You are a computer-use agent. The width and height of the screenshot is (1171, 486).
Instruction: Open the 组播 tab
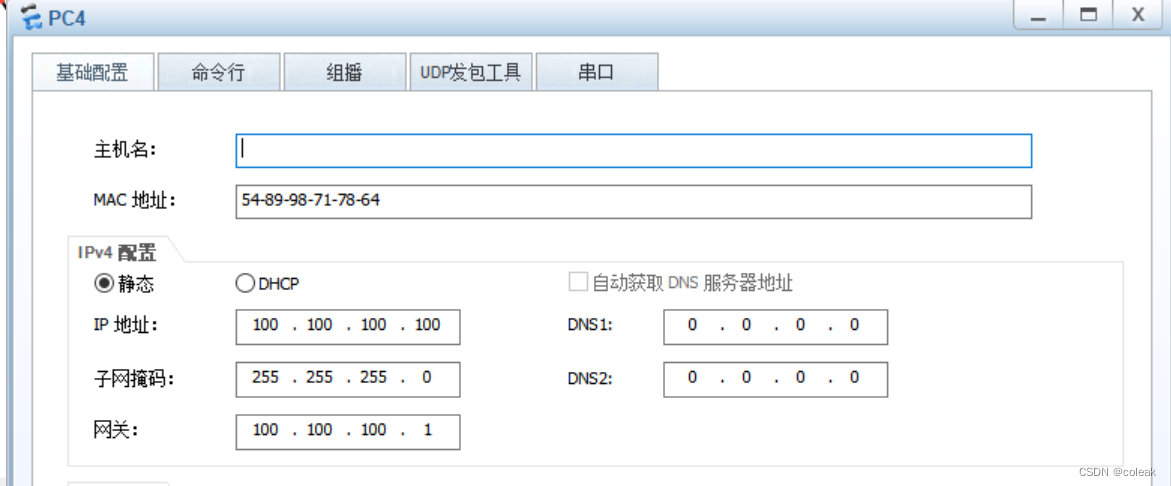pyautogui.click(x=344, y=72)
